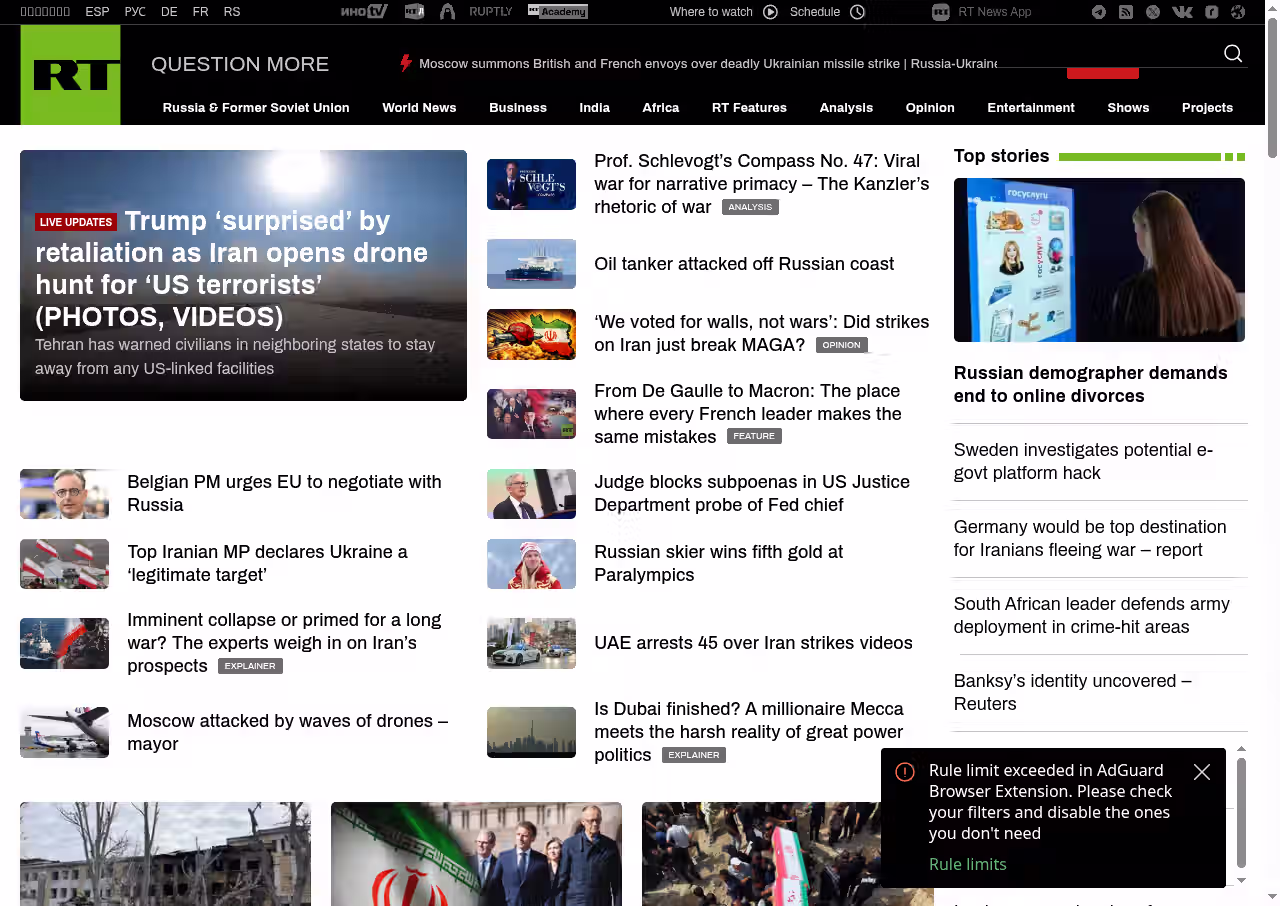This screenshot has width=1280, height=906.
Task: Click the Top stories online divorces thumbnail
Action: pyautogui.click(x=1099, y=260)
